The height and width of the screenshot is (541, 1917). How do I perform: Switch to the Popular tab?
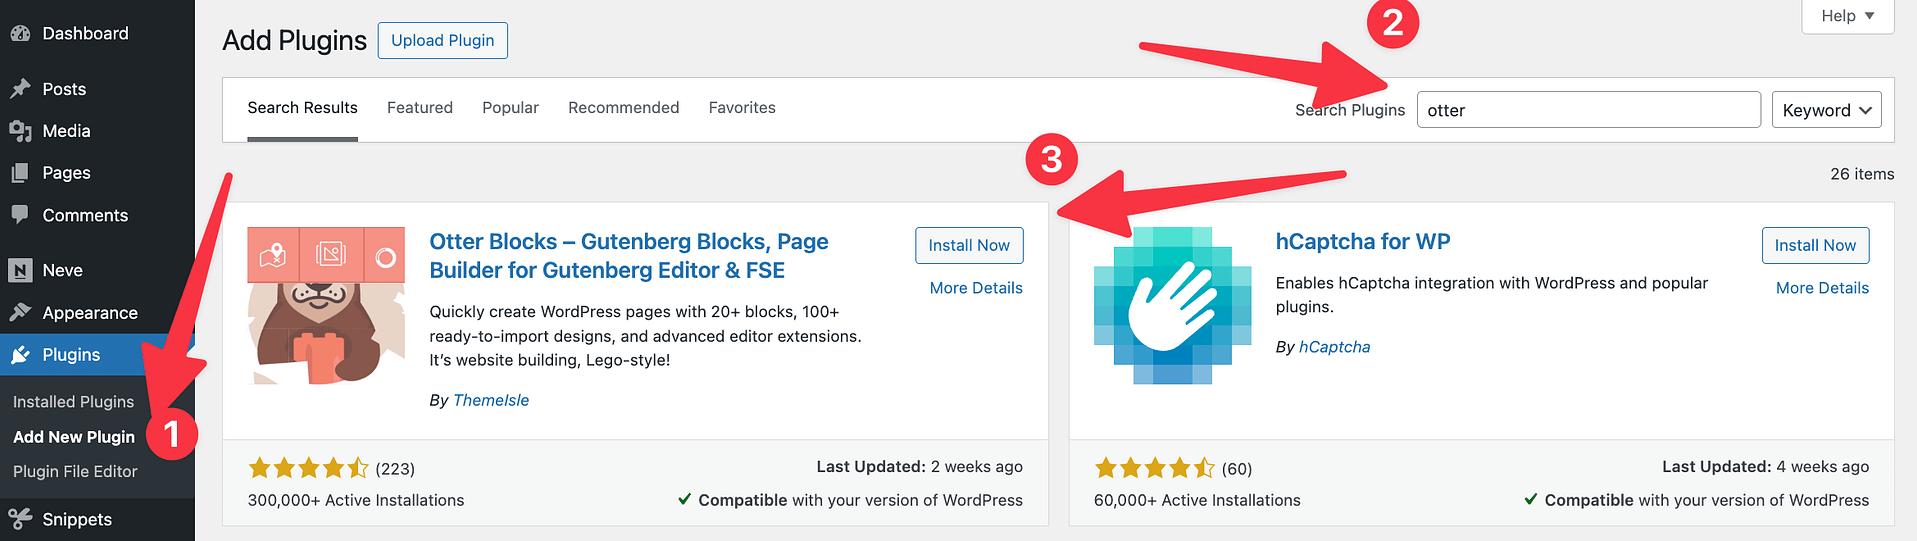click(510, 108)
